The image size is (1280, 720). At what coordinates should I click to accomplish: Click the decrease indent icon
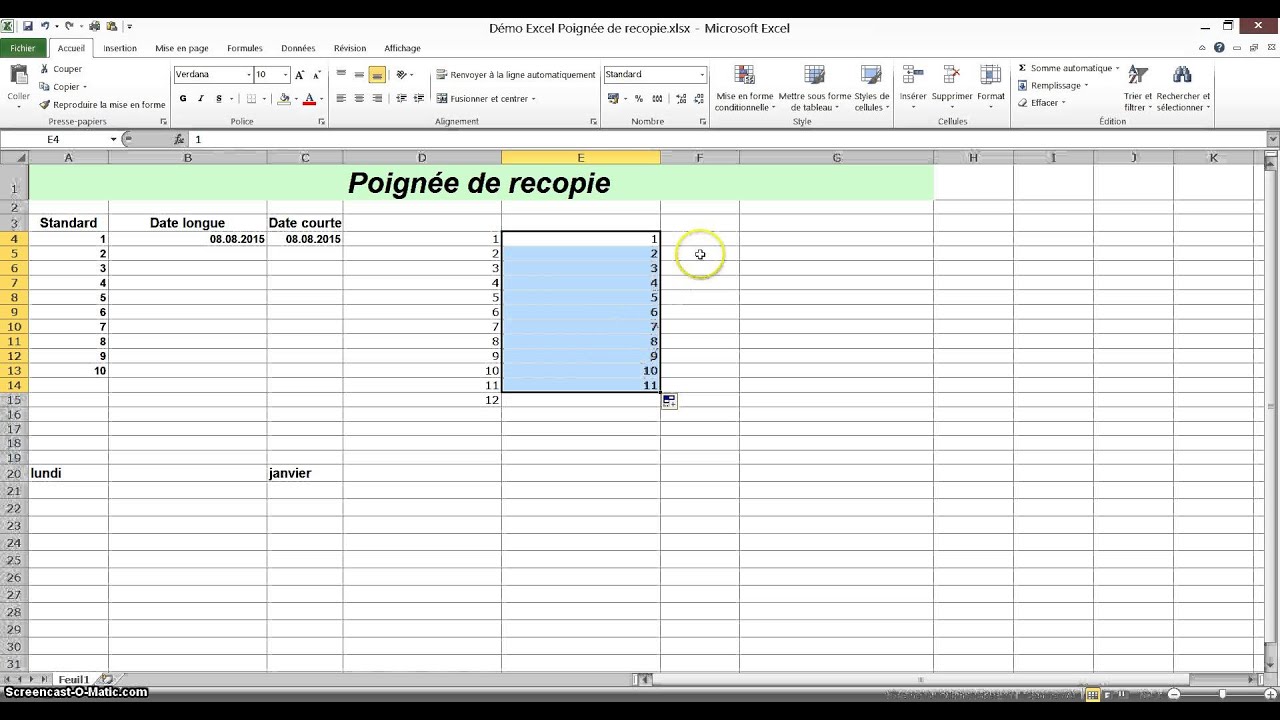click(x=402, y=98)
